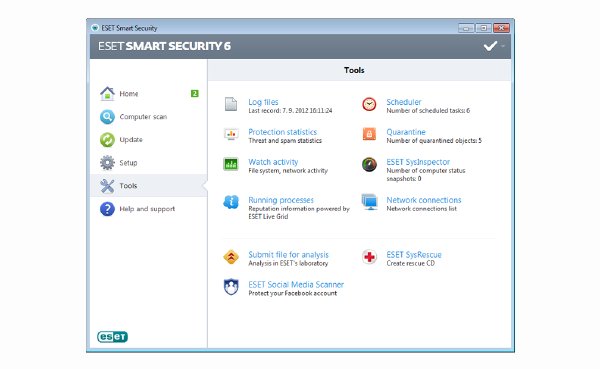Viewport: 600px width, 369px height.
Task: Open ESET Social Media Scanner link
Action: point(296,284)
